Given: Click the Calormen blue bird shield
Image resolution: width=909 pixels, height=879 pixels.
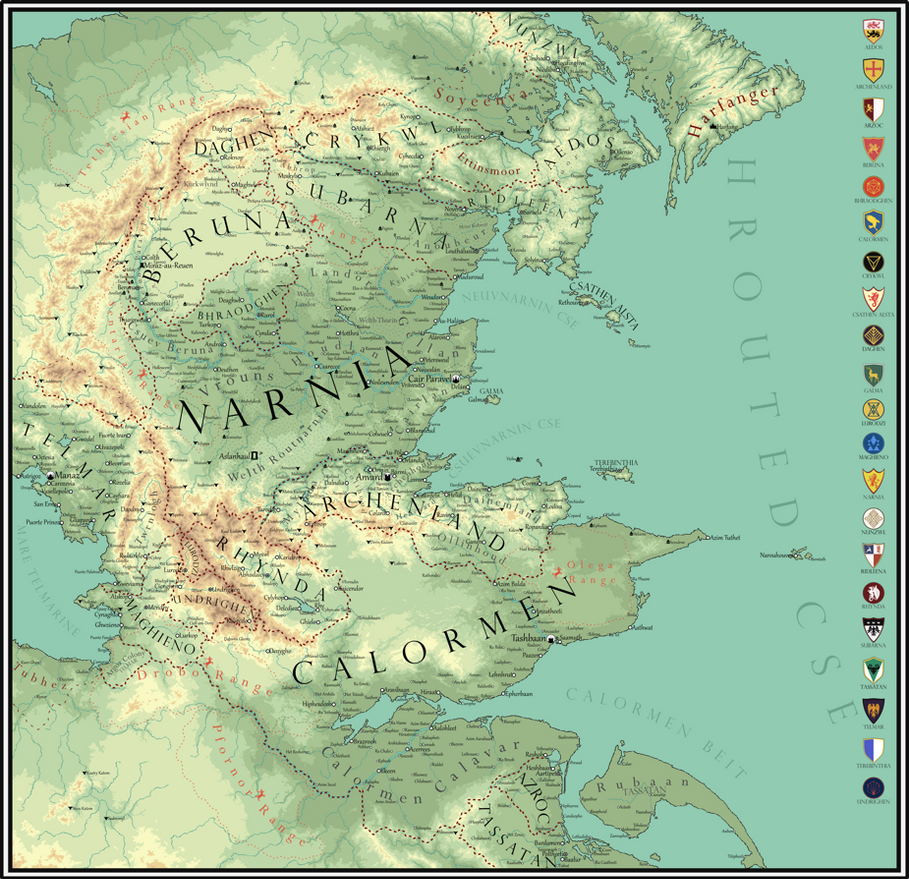Looking at the screenshot, I should 874,223.
